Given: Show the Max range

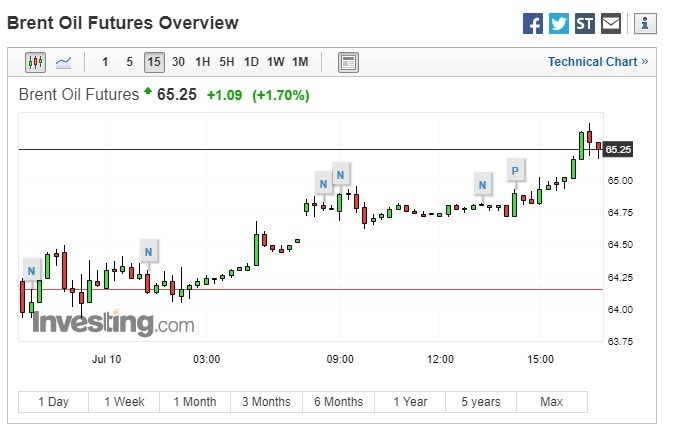Looking at the screenshot, I should [551, 402].
